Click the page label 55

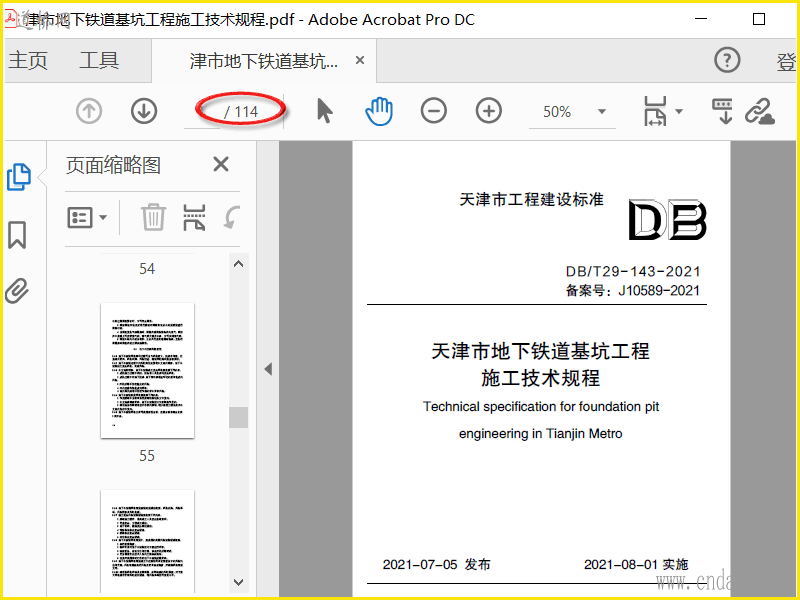(147, 456)
